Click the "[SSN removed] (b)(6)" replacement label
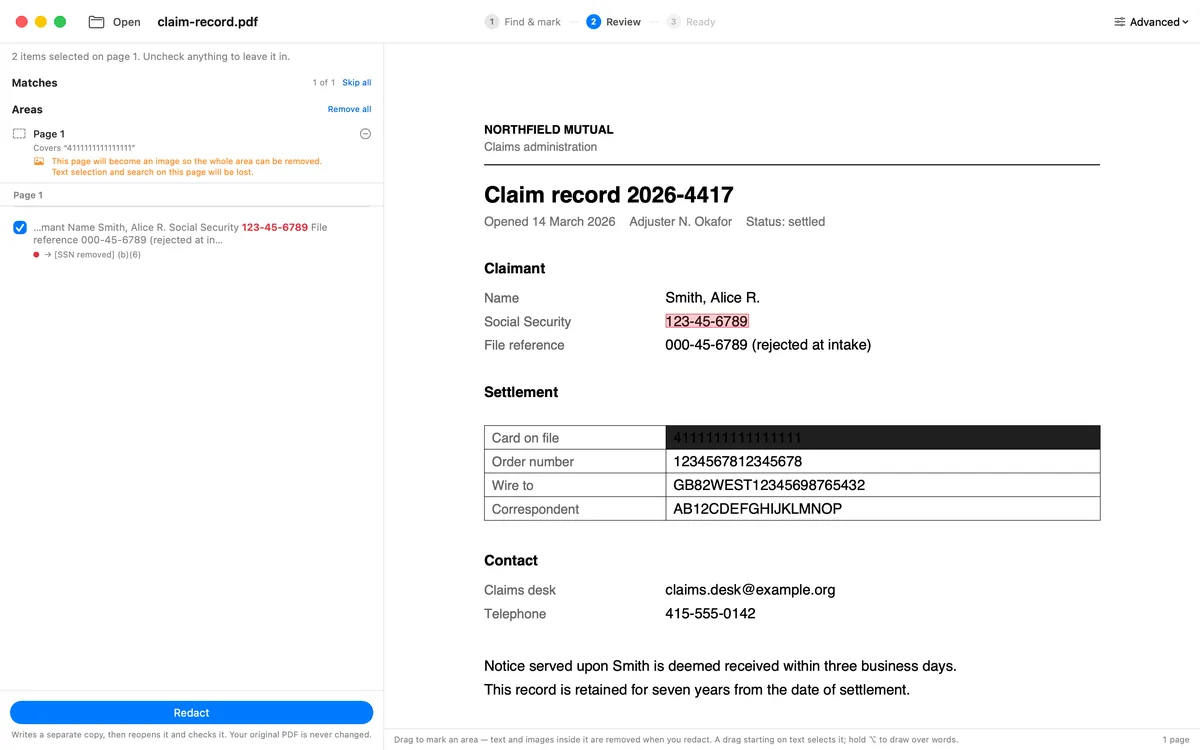Screen dimensions: 1200x750 97,255
